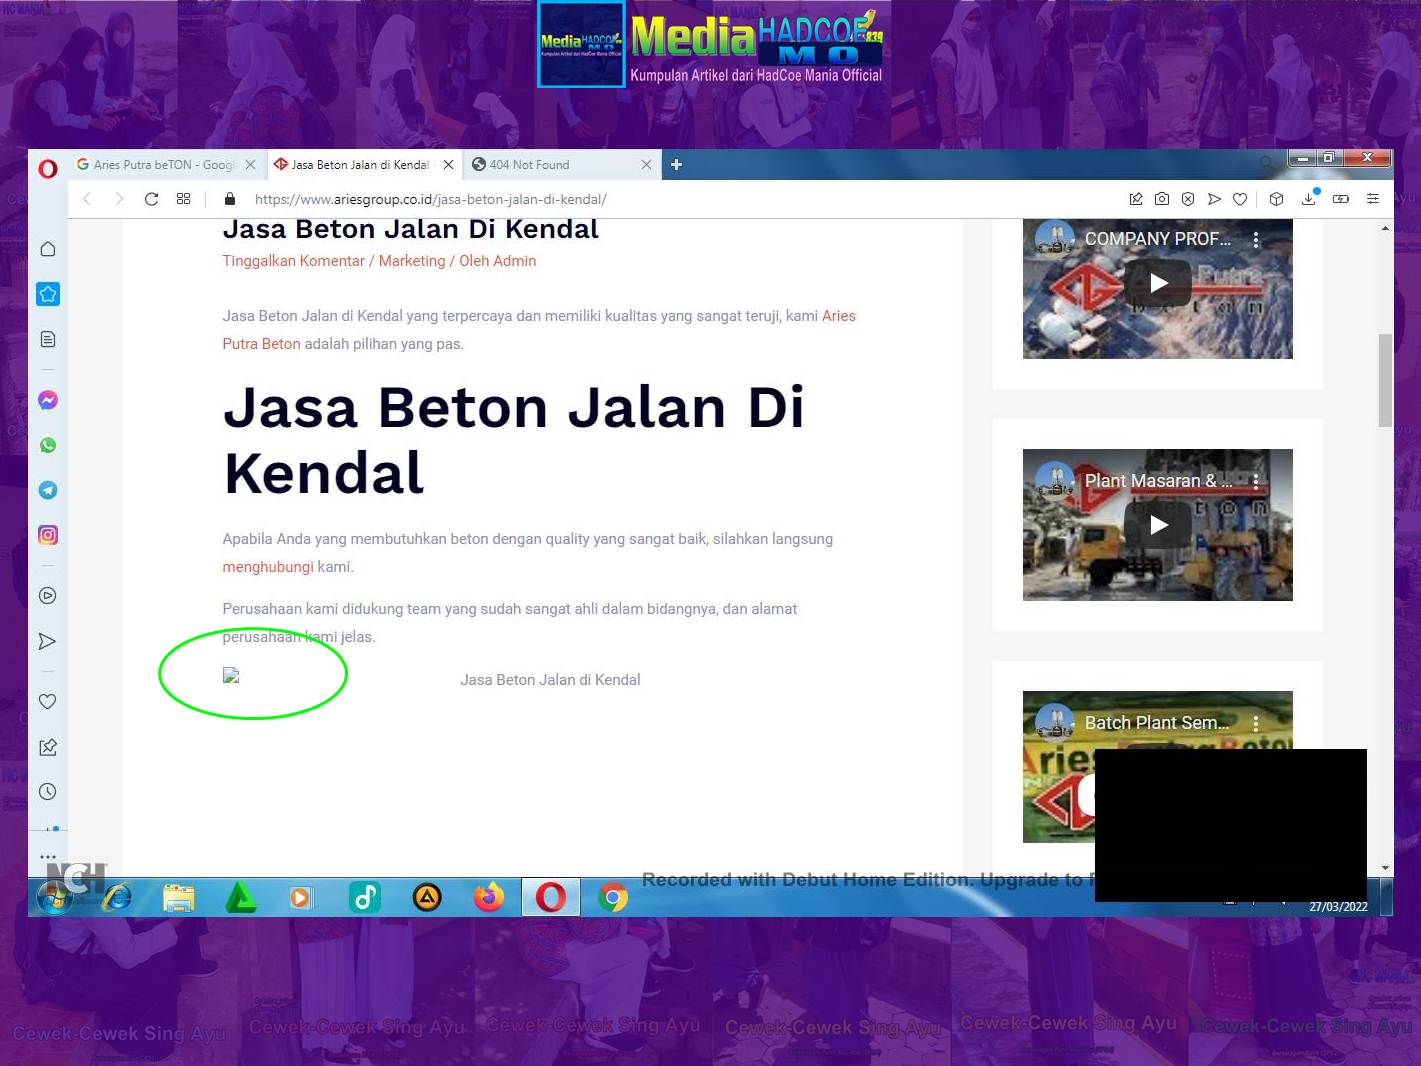
Task: Open the blue Workspaces star icon in sidebar
Action: pyautogui.click(x=47, y=294)
